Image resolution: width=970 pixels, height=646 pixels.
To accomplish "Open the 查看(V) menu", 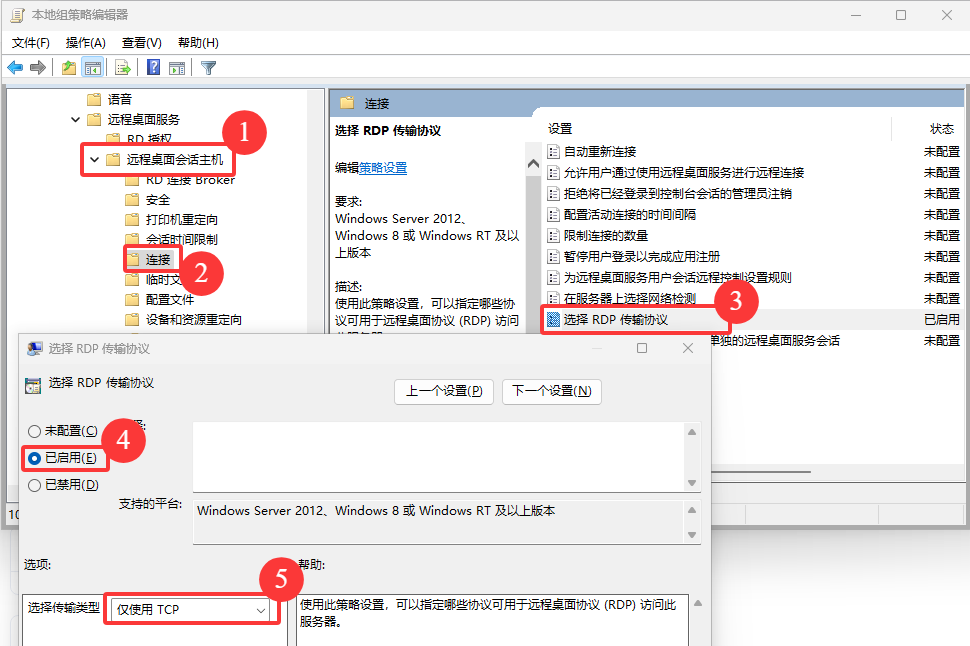I will click(x=141, y=43).
